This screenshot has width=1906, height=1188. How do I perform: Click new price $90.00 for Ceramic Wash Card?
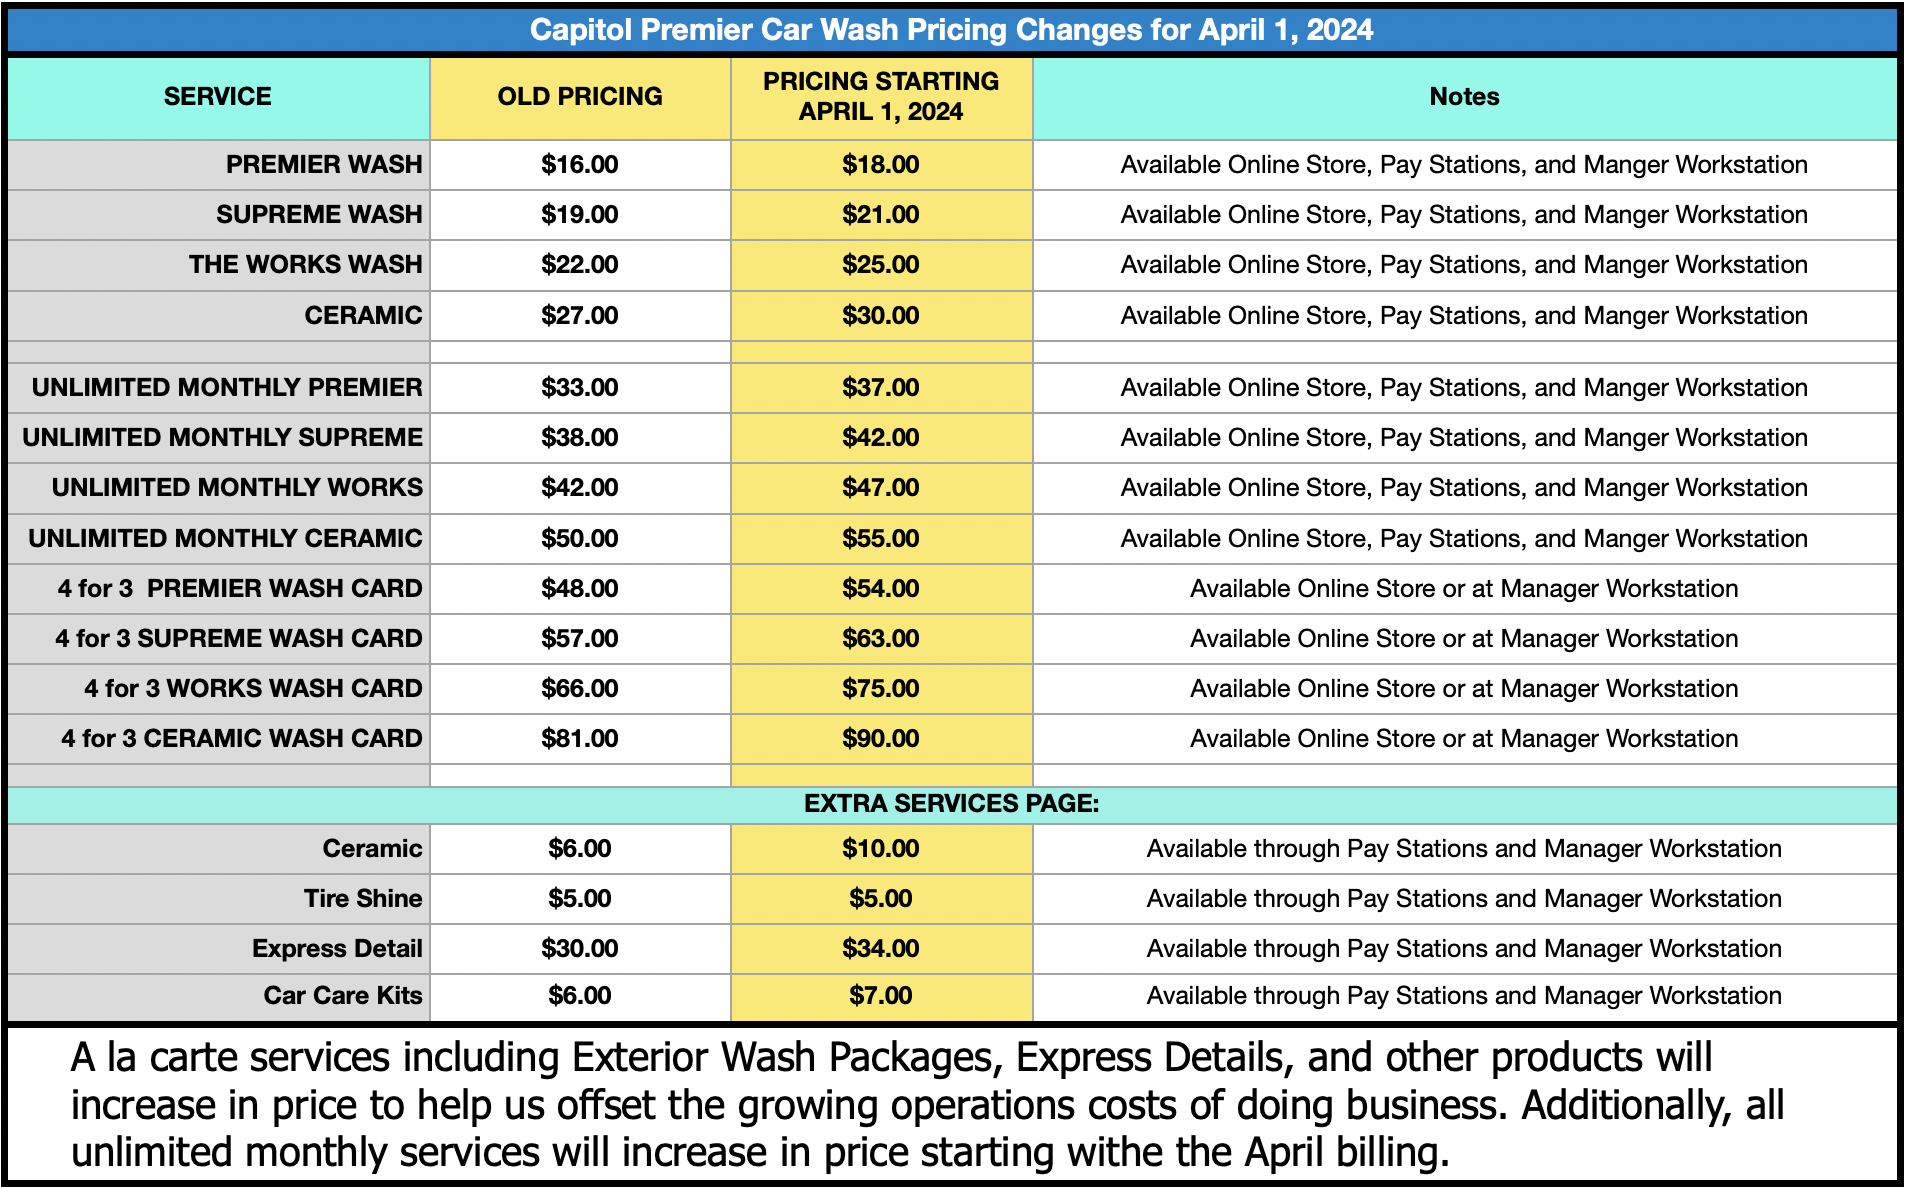point(881,739)
